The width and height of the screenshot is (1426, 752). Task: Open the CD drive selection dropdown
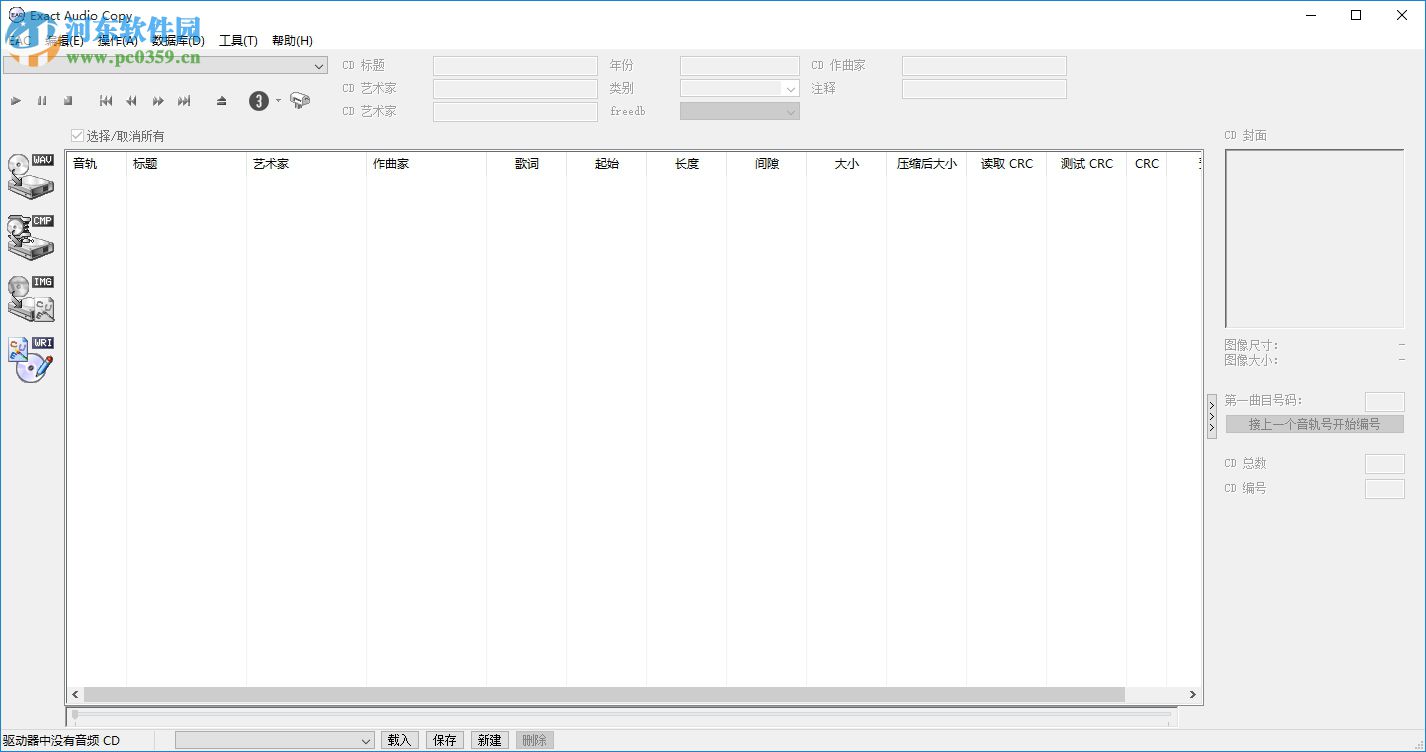(319, 64)
